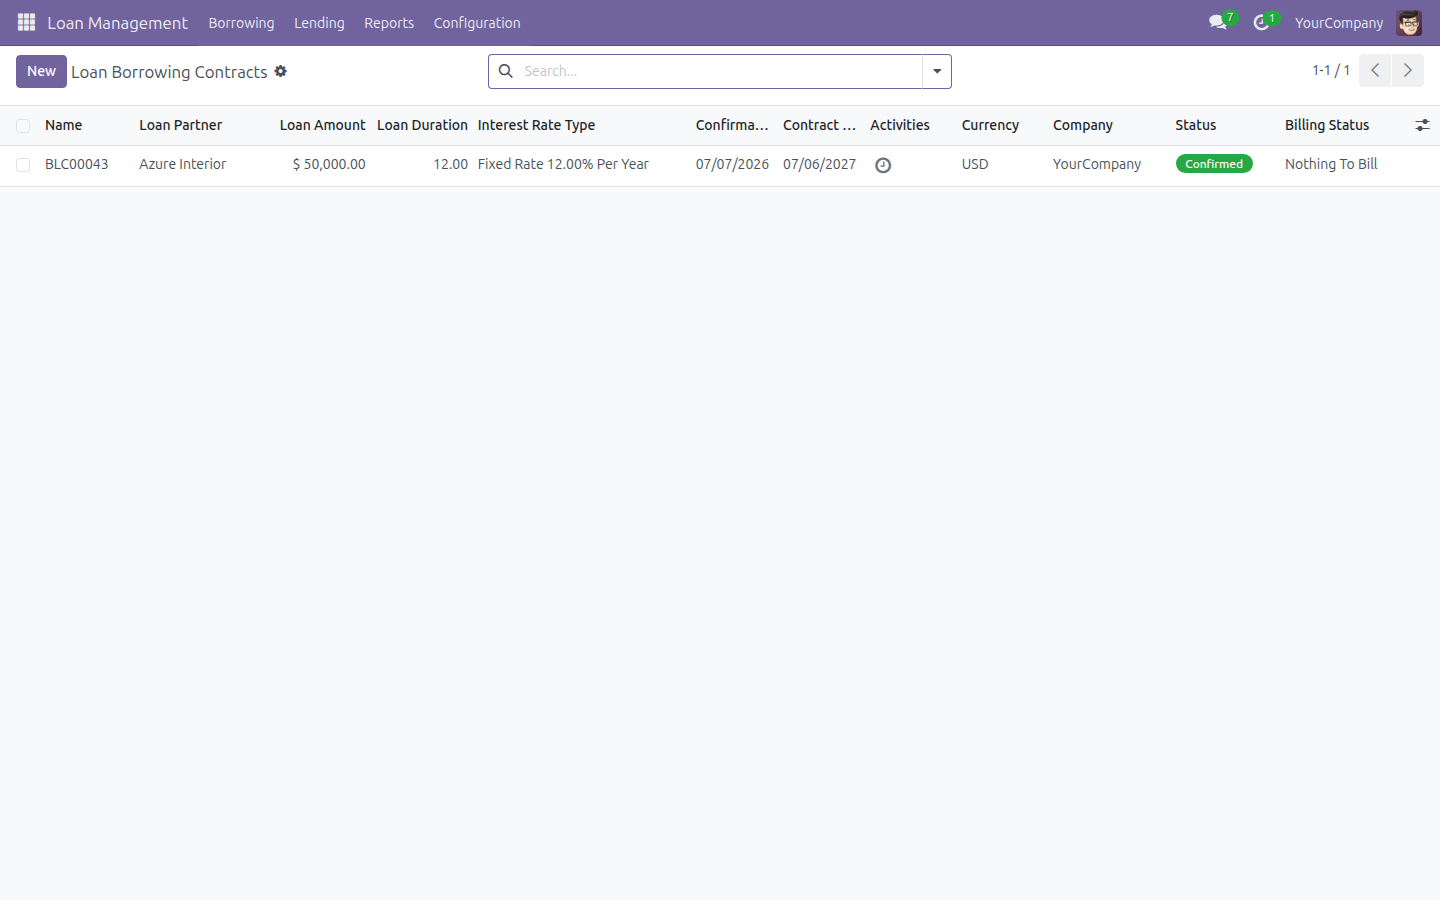Click the USD currency cell
The height and width of the screenshot is (900, 1440).
pos(975,164)
